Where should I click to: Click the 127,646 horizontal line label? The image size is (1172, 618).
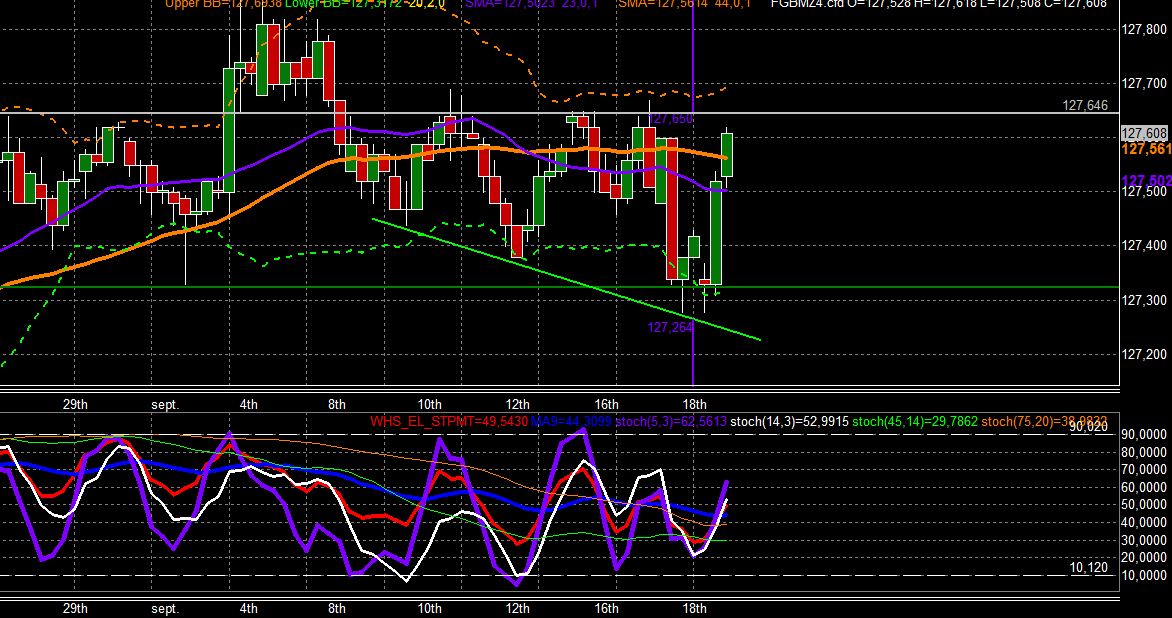point(1085,105)
